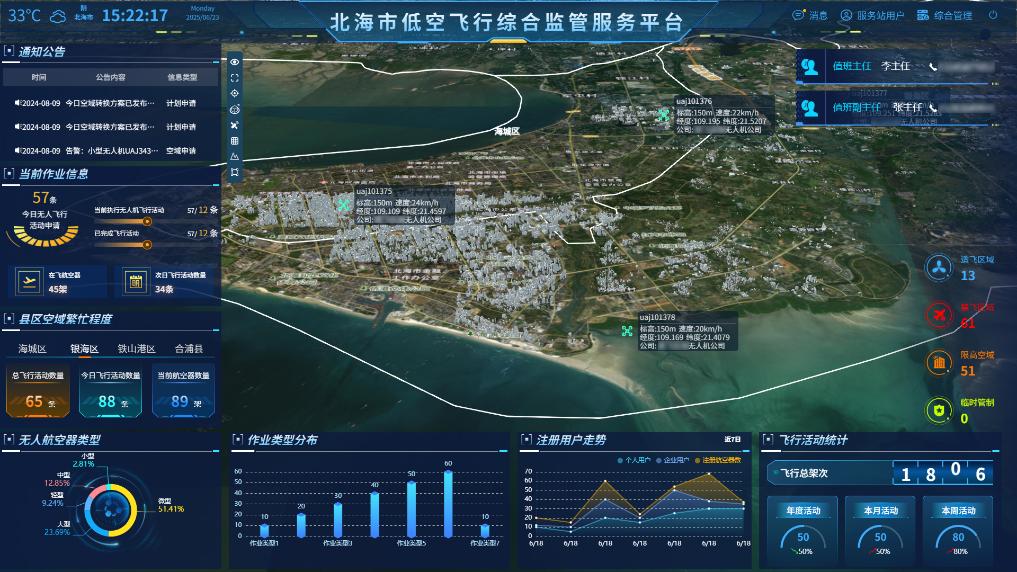Screen dimensions: 1017x572
Task: Click the drone marker for uaj101375
Action: 345,205
